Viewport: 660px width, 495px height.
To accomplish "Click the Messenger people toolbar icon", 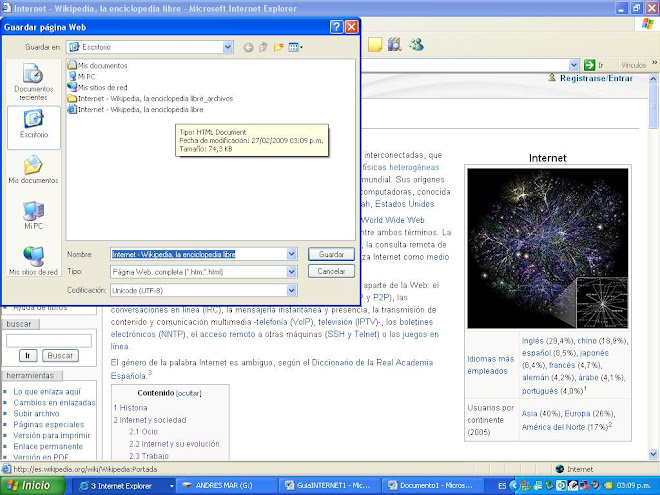I will pos(416,45).
